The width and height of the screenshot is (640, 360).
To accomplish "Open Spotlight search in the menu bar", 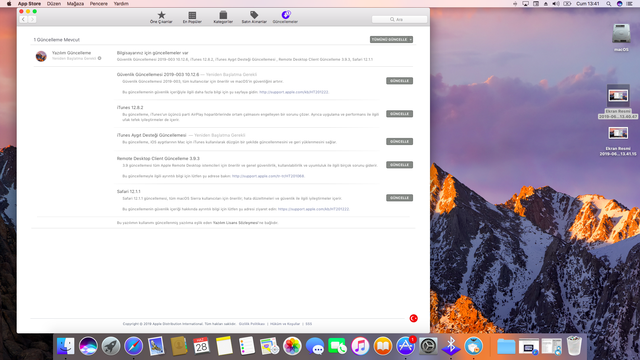I will (x=609, y=4).
